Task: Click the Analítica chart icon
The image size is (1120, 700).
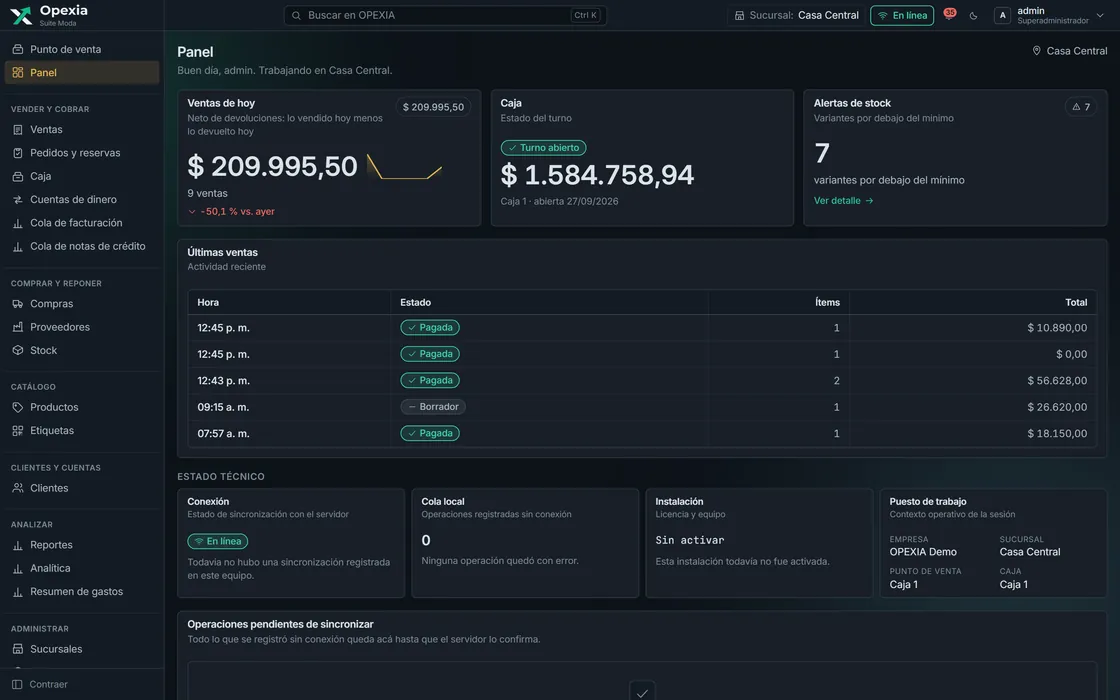Action: point(18,569)
